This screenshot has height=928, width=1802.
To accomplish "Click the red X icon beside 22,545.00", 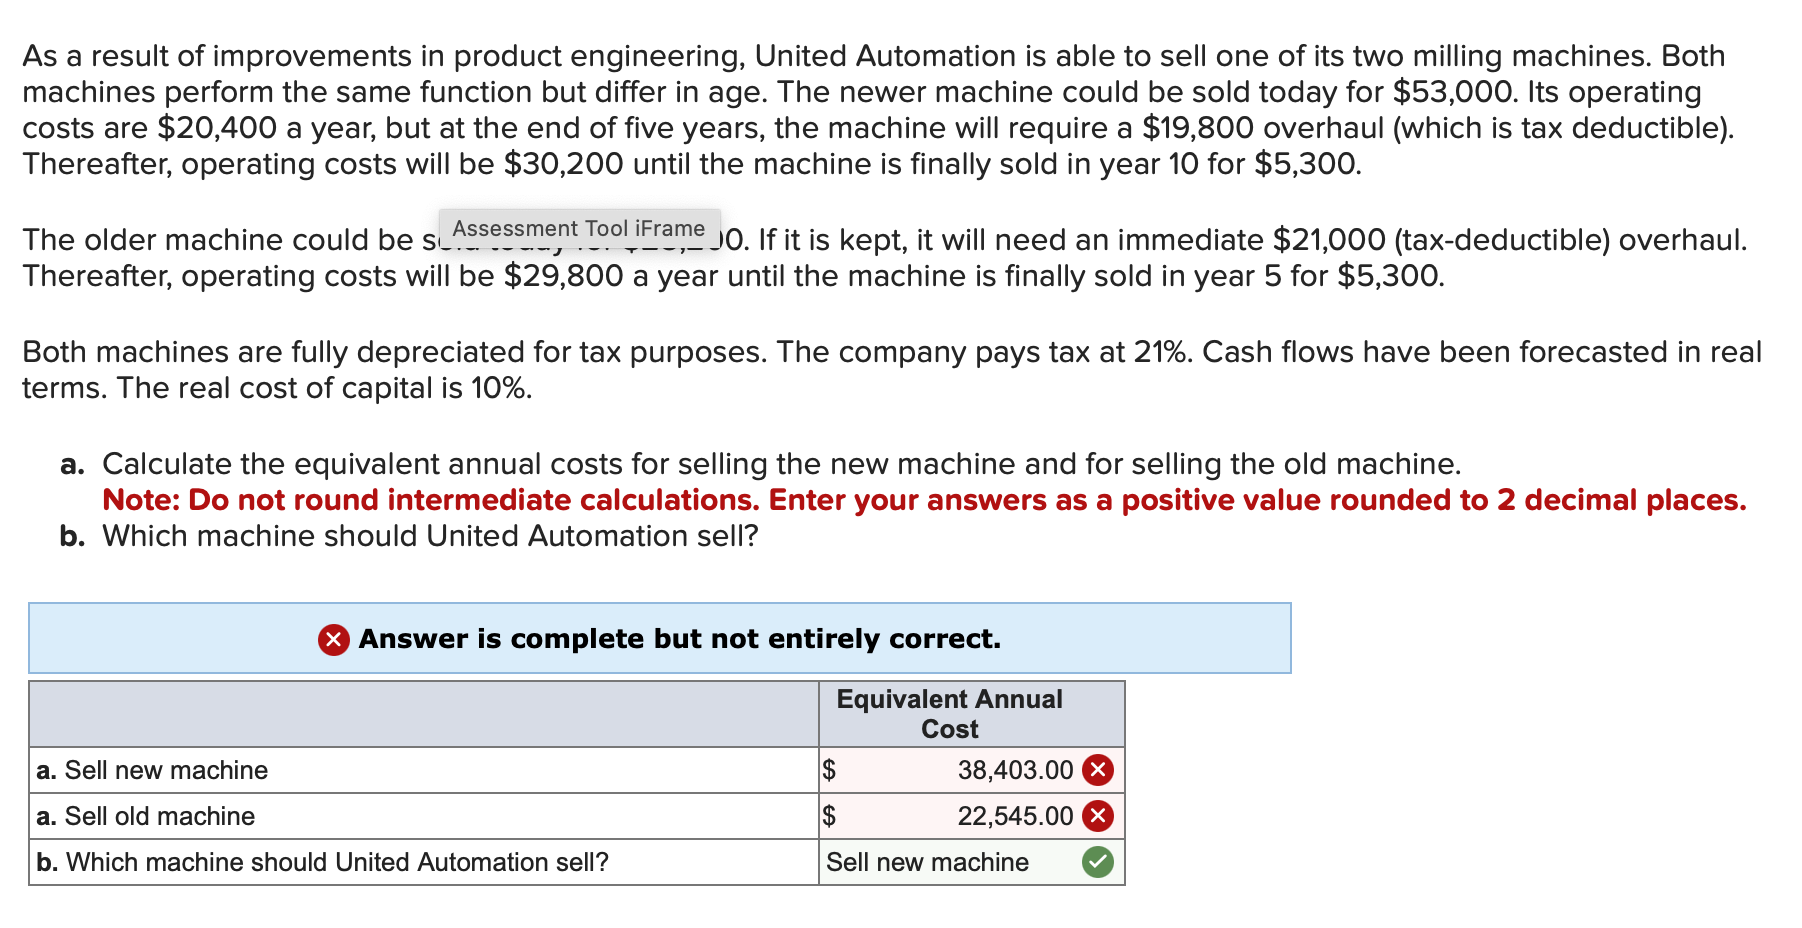I will pos(1096,816).
